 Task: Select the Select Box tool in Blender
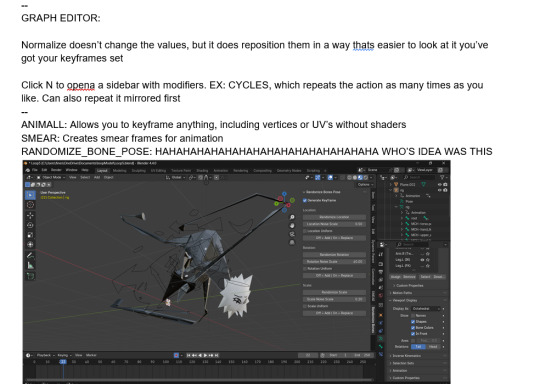click(30, 195)
